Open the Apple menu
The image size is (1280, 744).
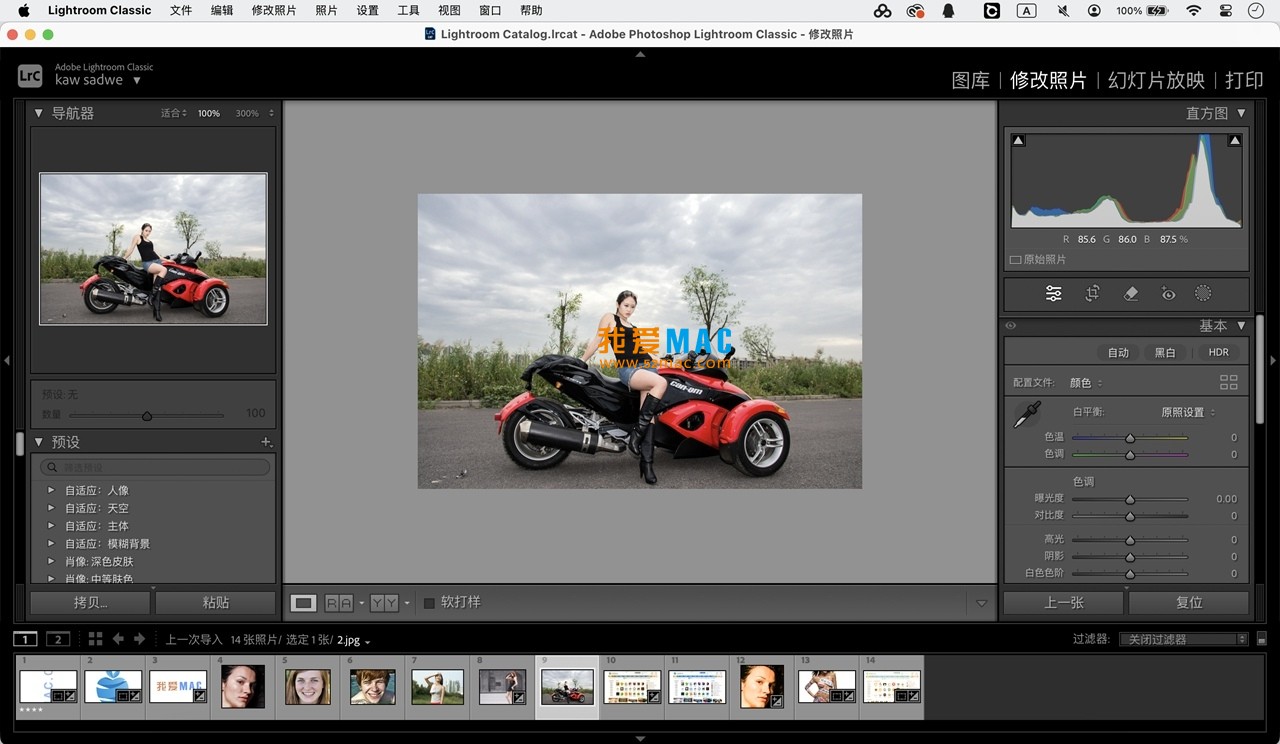pyautogui.click(x=24, y=11)
